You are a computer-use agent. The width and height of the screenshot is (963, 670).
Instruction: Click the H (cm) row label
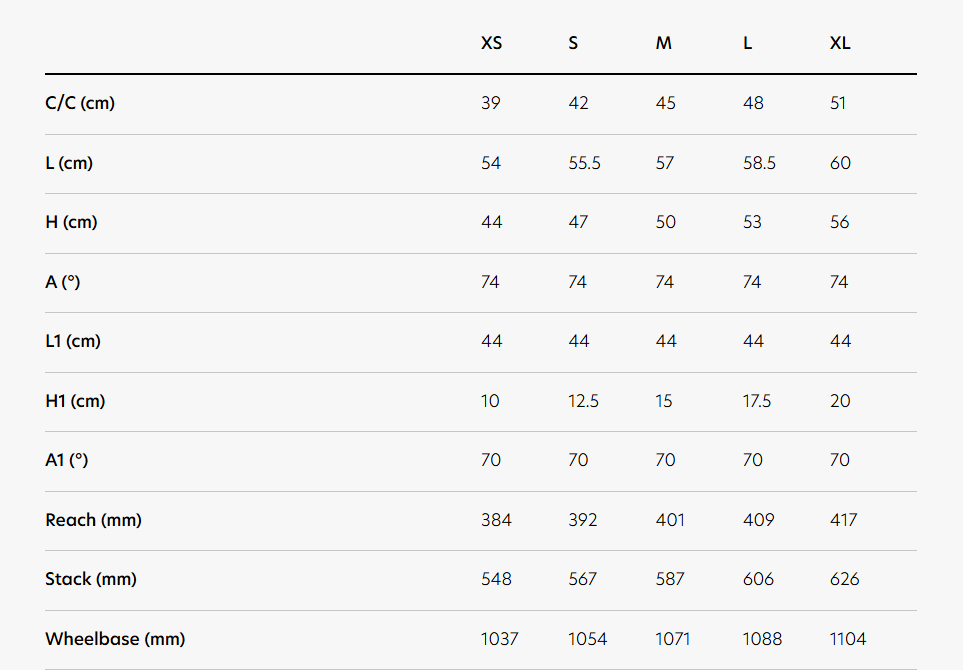pyautogui.click(x=71, y=222)
